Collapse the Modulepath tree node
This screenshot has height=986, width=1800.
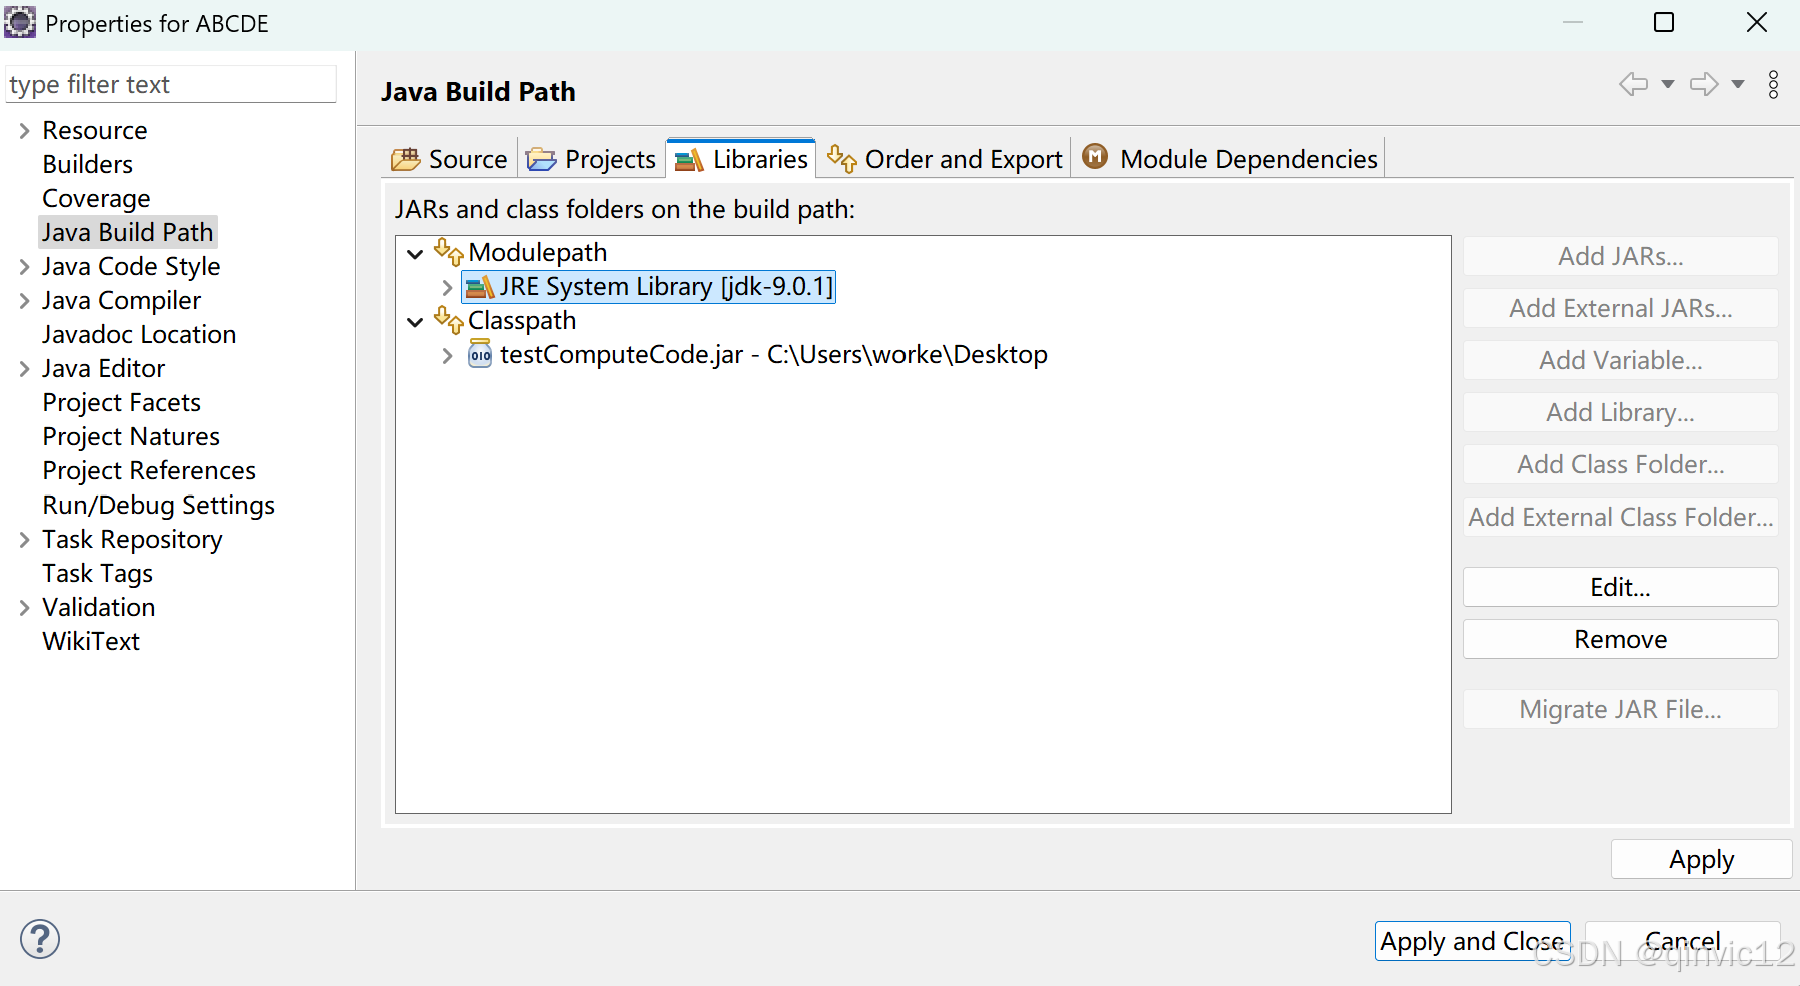click(415, 254)
